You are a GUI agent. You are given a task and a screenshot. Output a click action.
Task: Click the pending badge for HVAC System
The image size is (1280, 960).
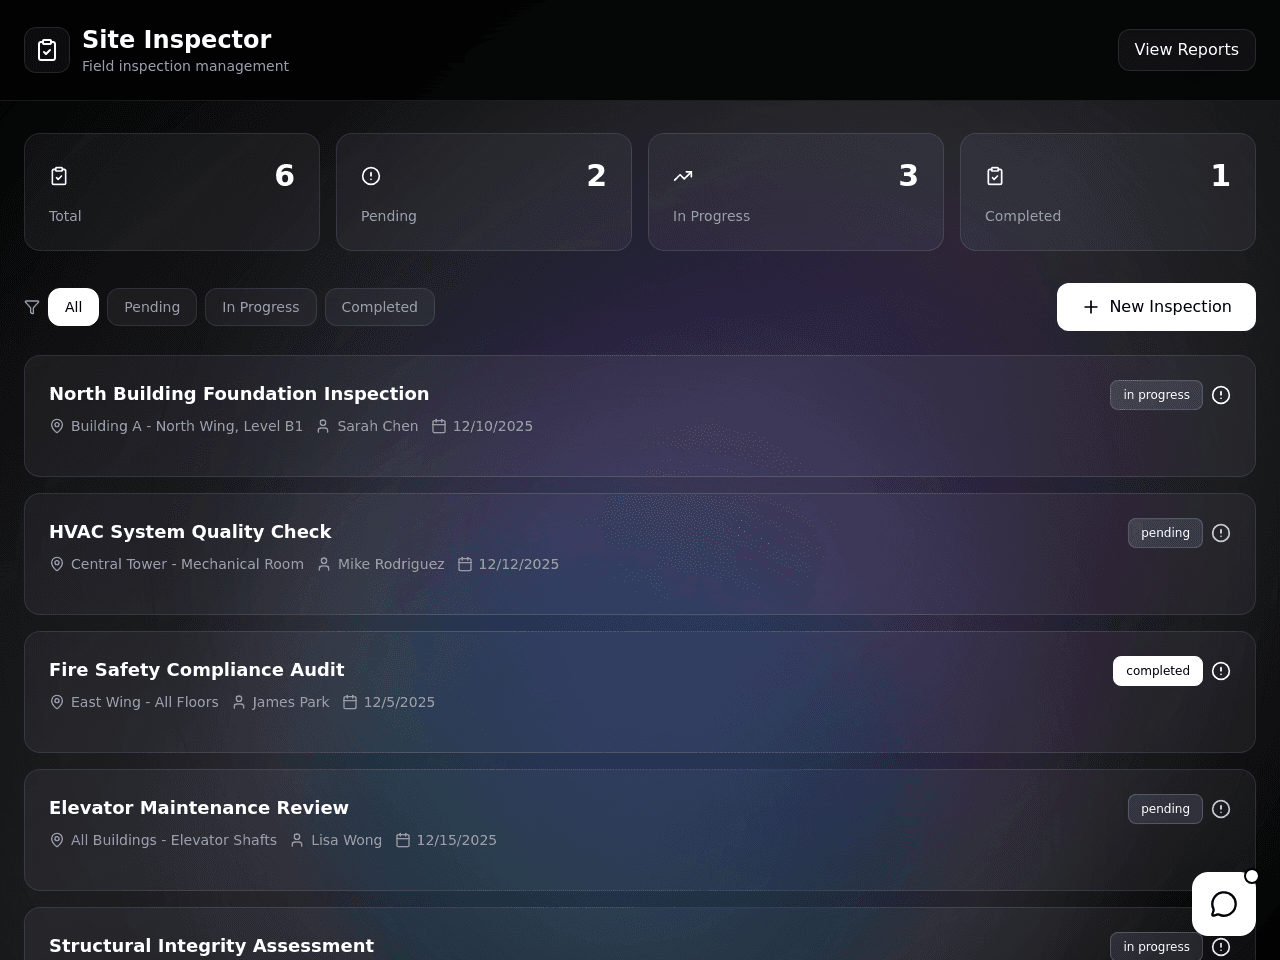[1165, 533]
